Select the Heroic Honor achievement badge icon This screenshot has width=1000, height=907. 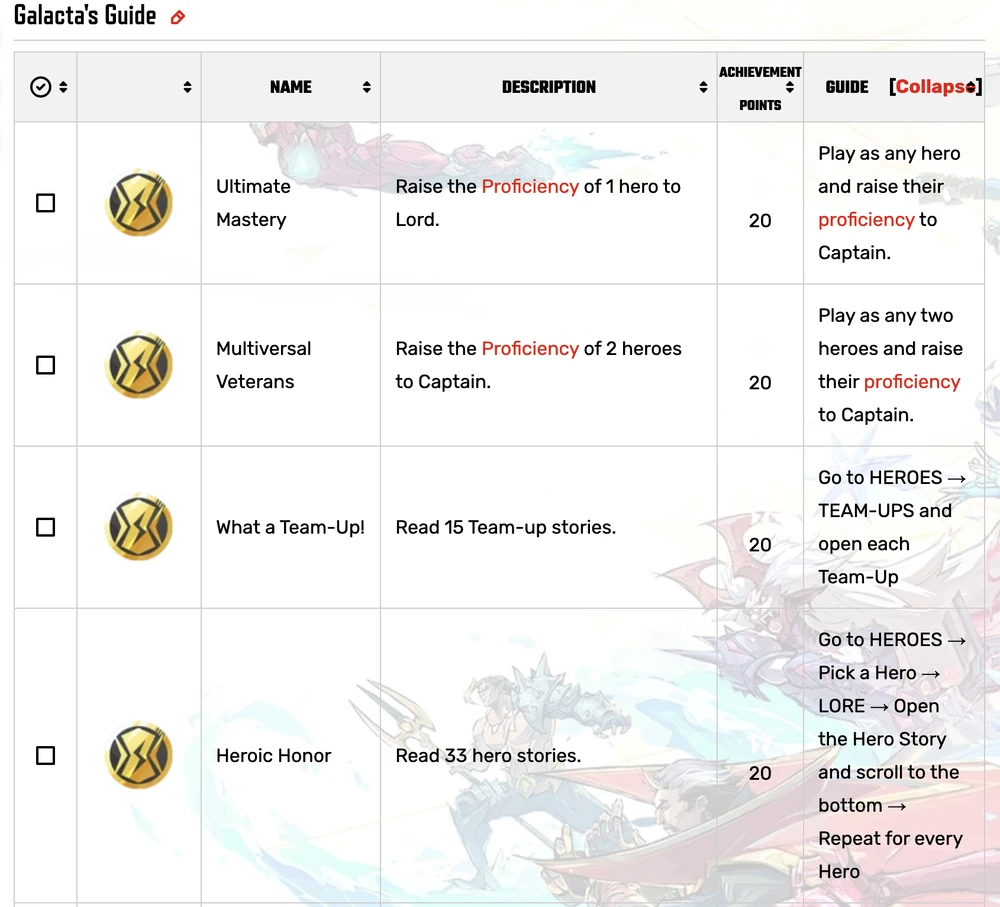tap(139, 755)
